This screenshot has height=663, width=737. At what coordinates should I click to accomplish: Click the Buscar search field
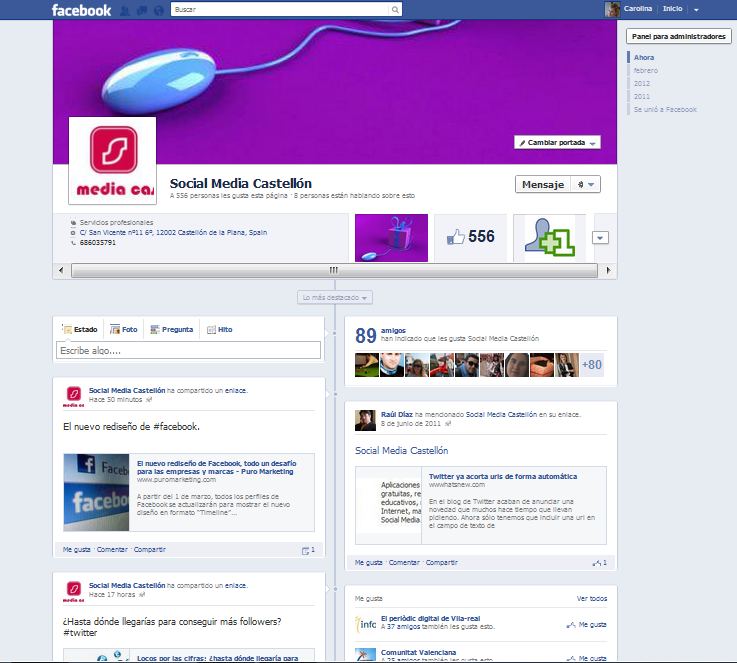[280, 9]
